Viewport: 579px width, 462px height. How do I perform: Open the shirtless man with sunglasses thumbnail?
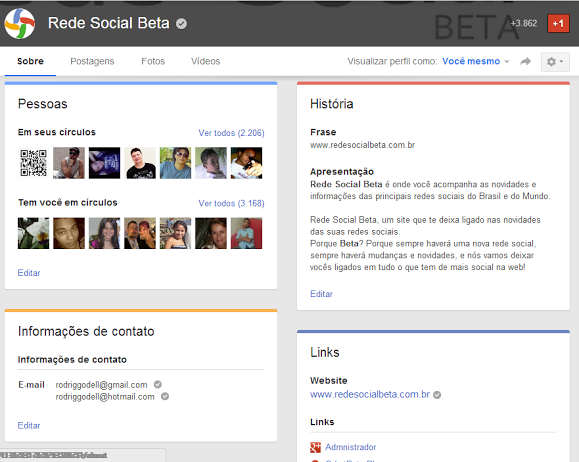pyautogui.click(x=69, y=163)
